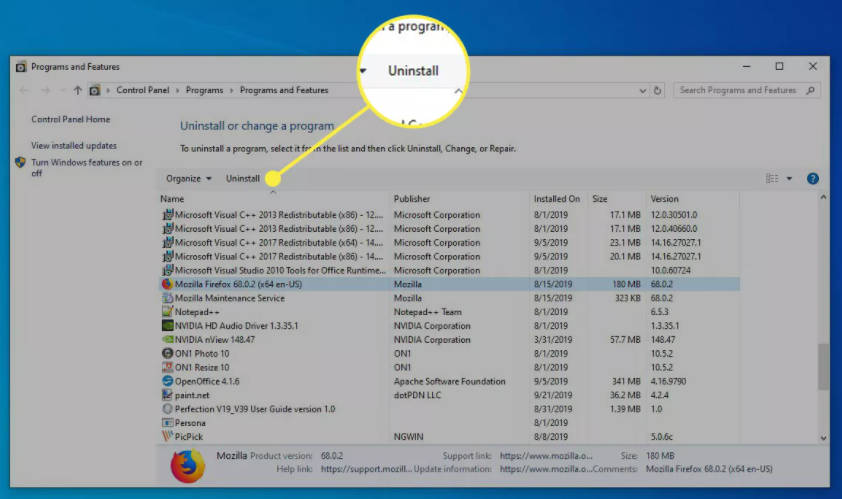The width and height of the screenshot is (842, 499).
Task: Go up one level with the Up arrow
Action: pos(78,90)
